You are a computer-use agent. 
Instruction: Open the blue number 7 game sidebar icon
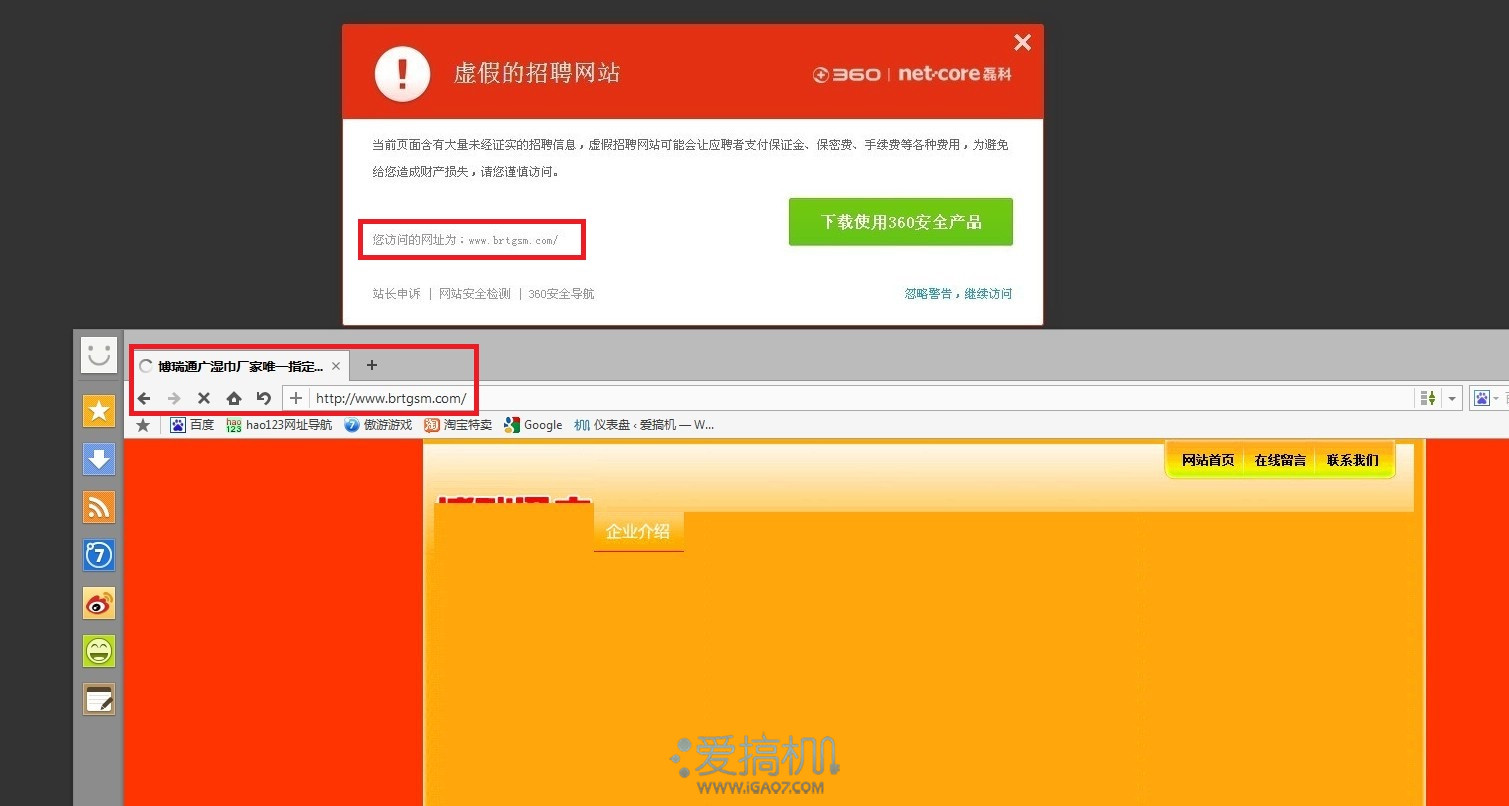point(99,555)
